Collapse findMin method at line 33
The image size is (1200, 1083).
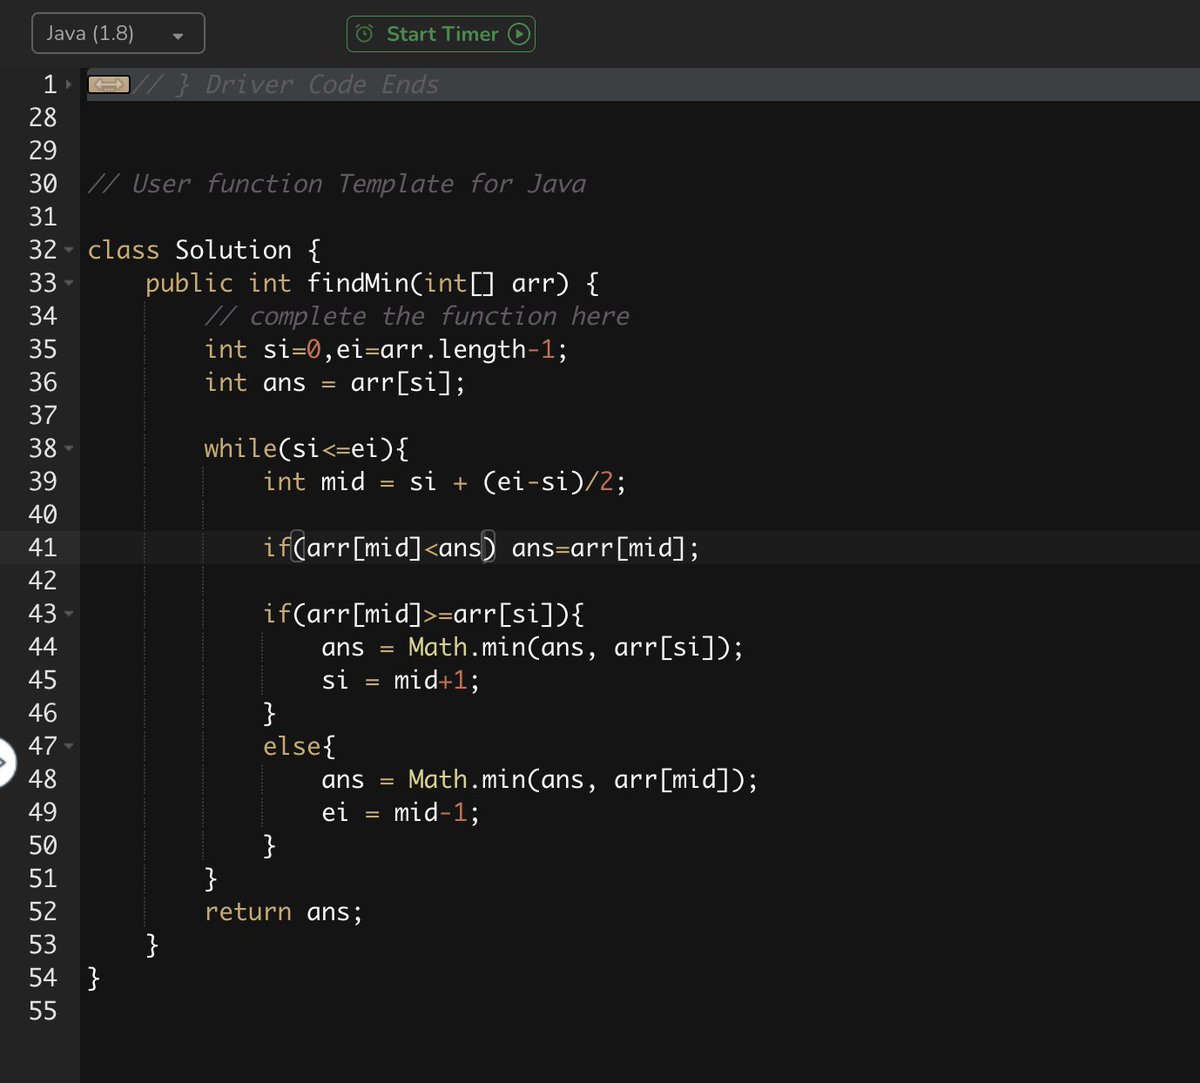tap(69, 283)
